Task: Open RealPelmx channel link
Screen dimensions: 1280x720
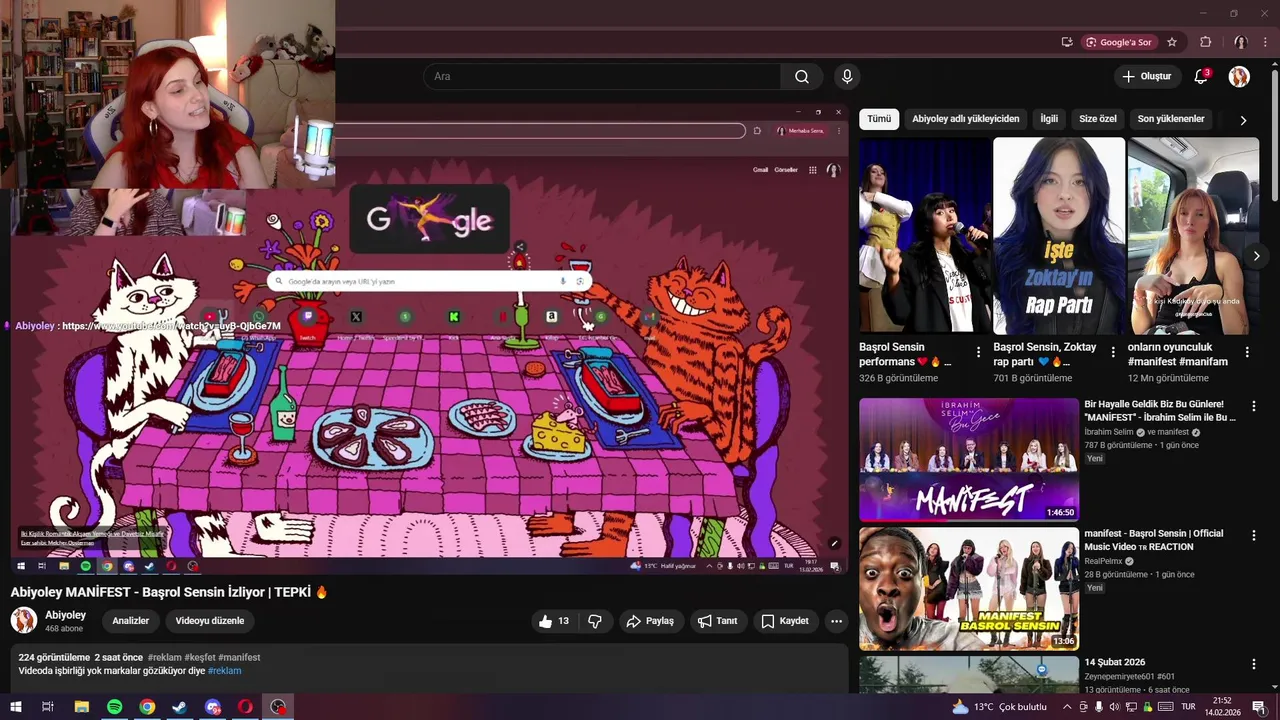Action: 1103,561
